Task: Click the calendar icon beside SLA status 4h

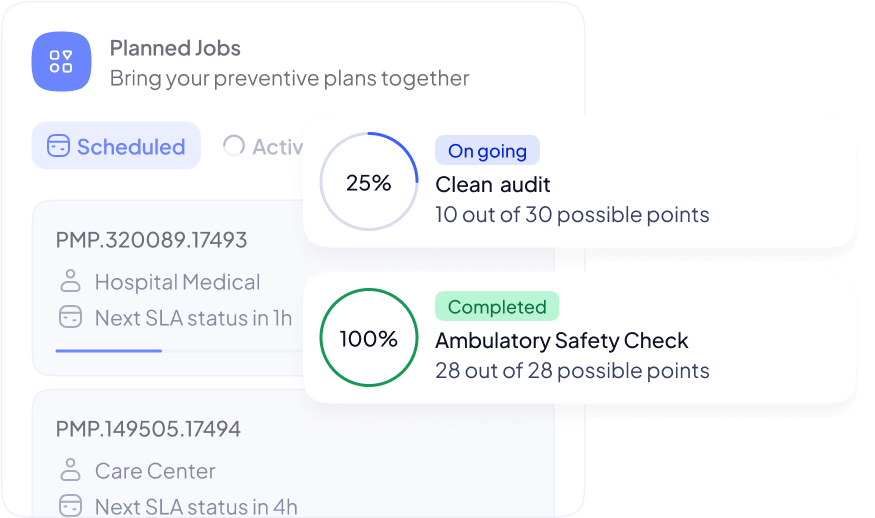Action: pos(70,506)
